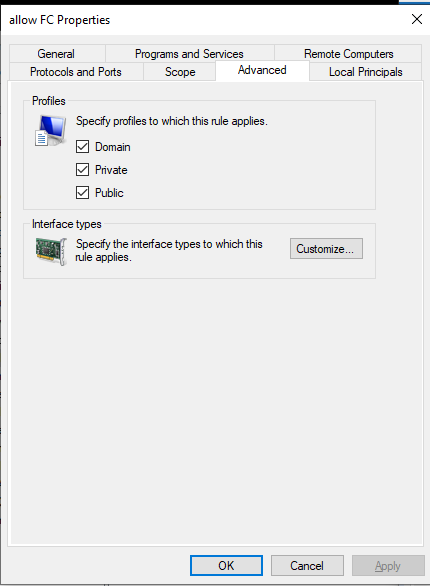Select the Advanced tab
Screen dimensions: 430x586
coord(262,70)
